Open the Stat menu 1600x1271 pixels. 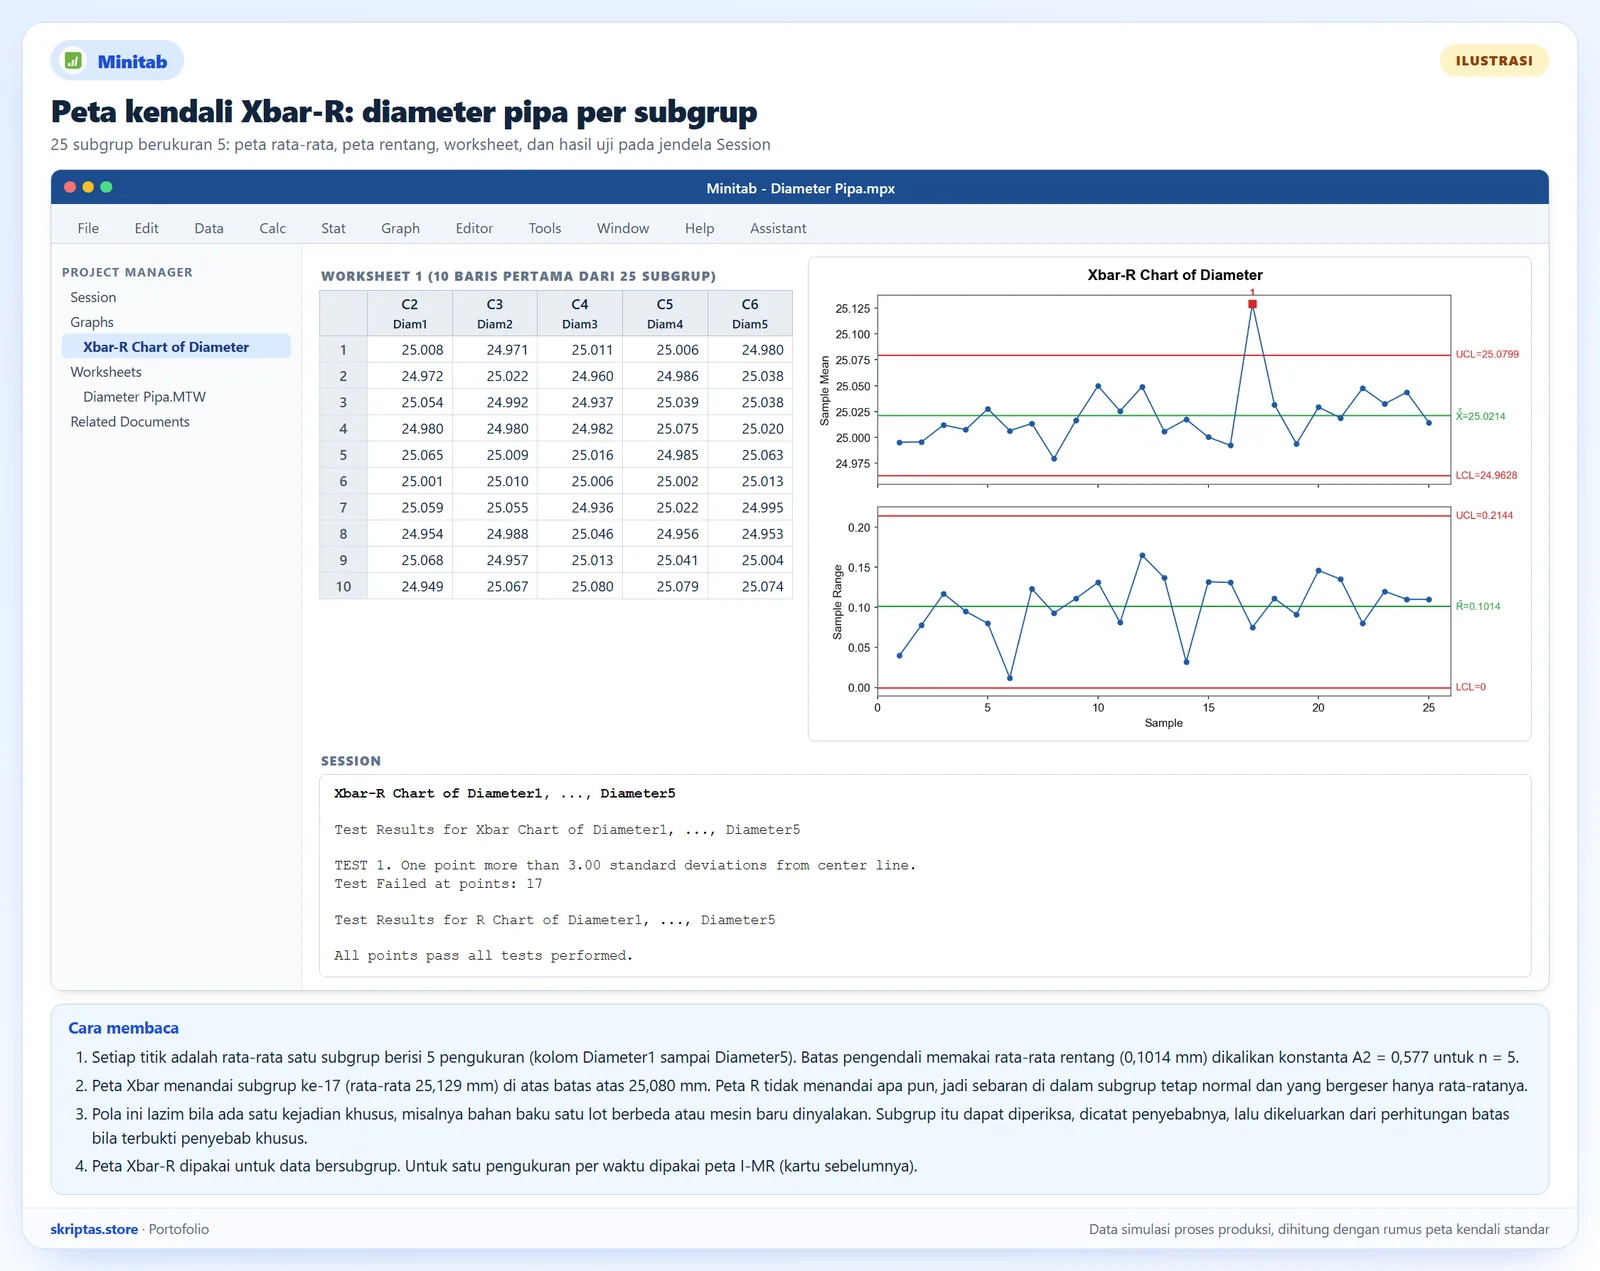coord(333,228)
